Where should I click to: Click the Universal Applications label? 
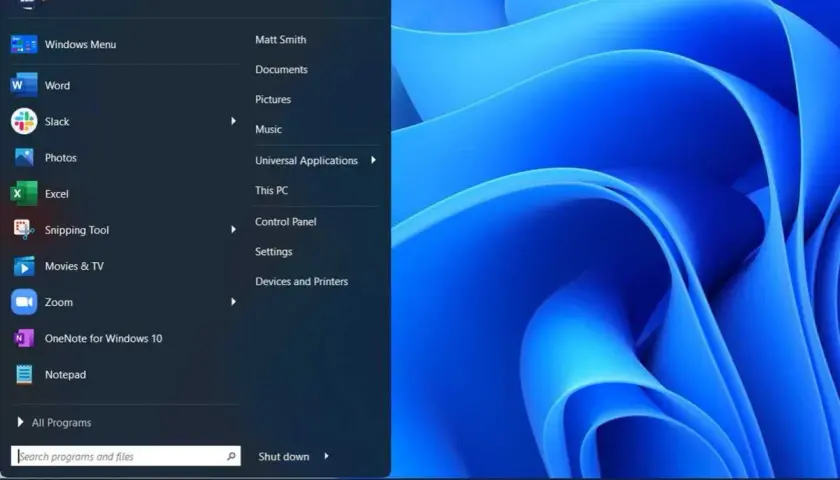(306, 161)
